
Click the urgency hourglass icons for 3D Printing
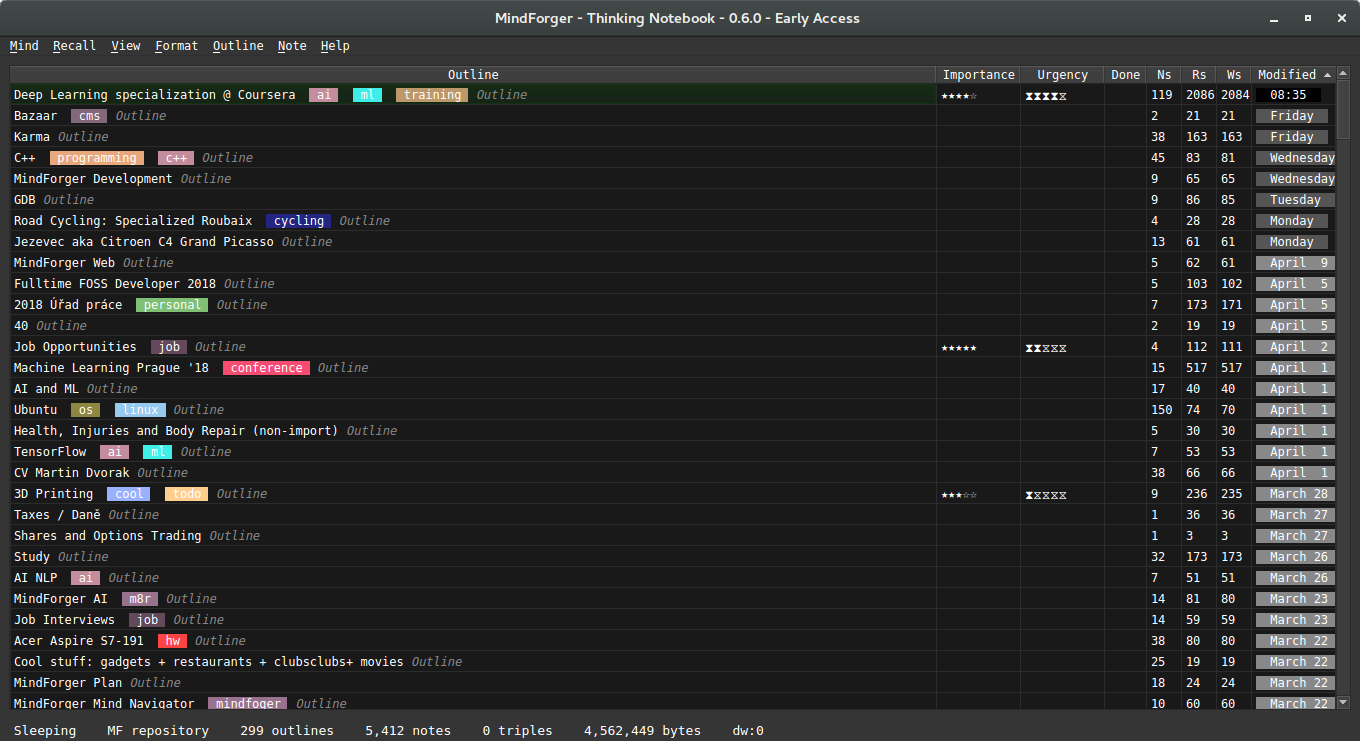pos(1045,495)
